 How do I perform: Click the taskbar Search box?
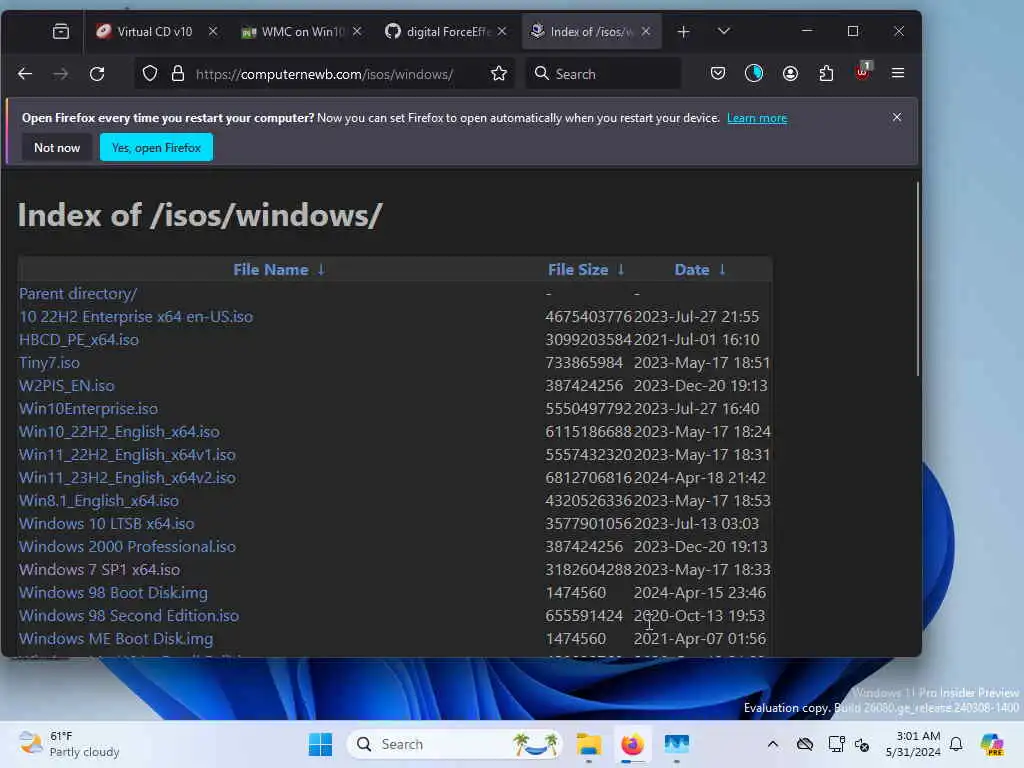[455, 744]
